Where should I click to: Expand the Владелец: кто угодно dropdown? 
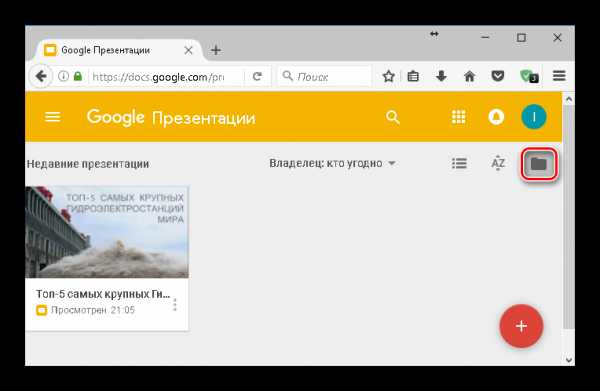coord(332,163)
